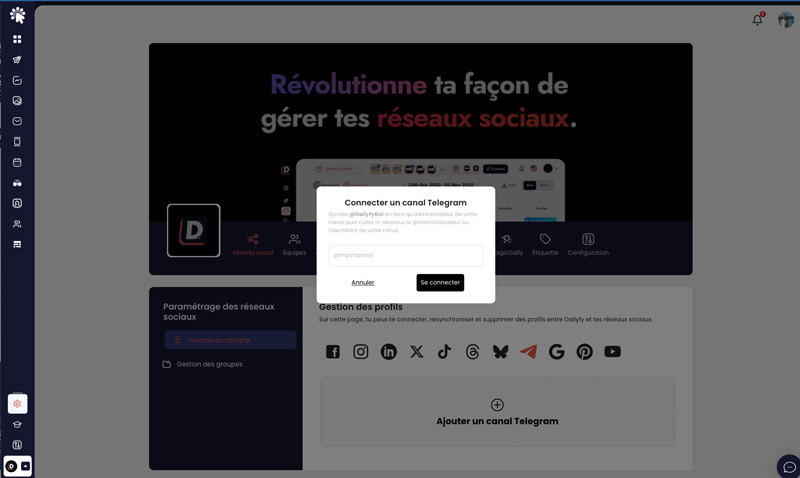The height and width of the screenshot is (478, 800).
Task: Open the profile portrait icon in sidebar
Action: [x=17, y=204]
